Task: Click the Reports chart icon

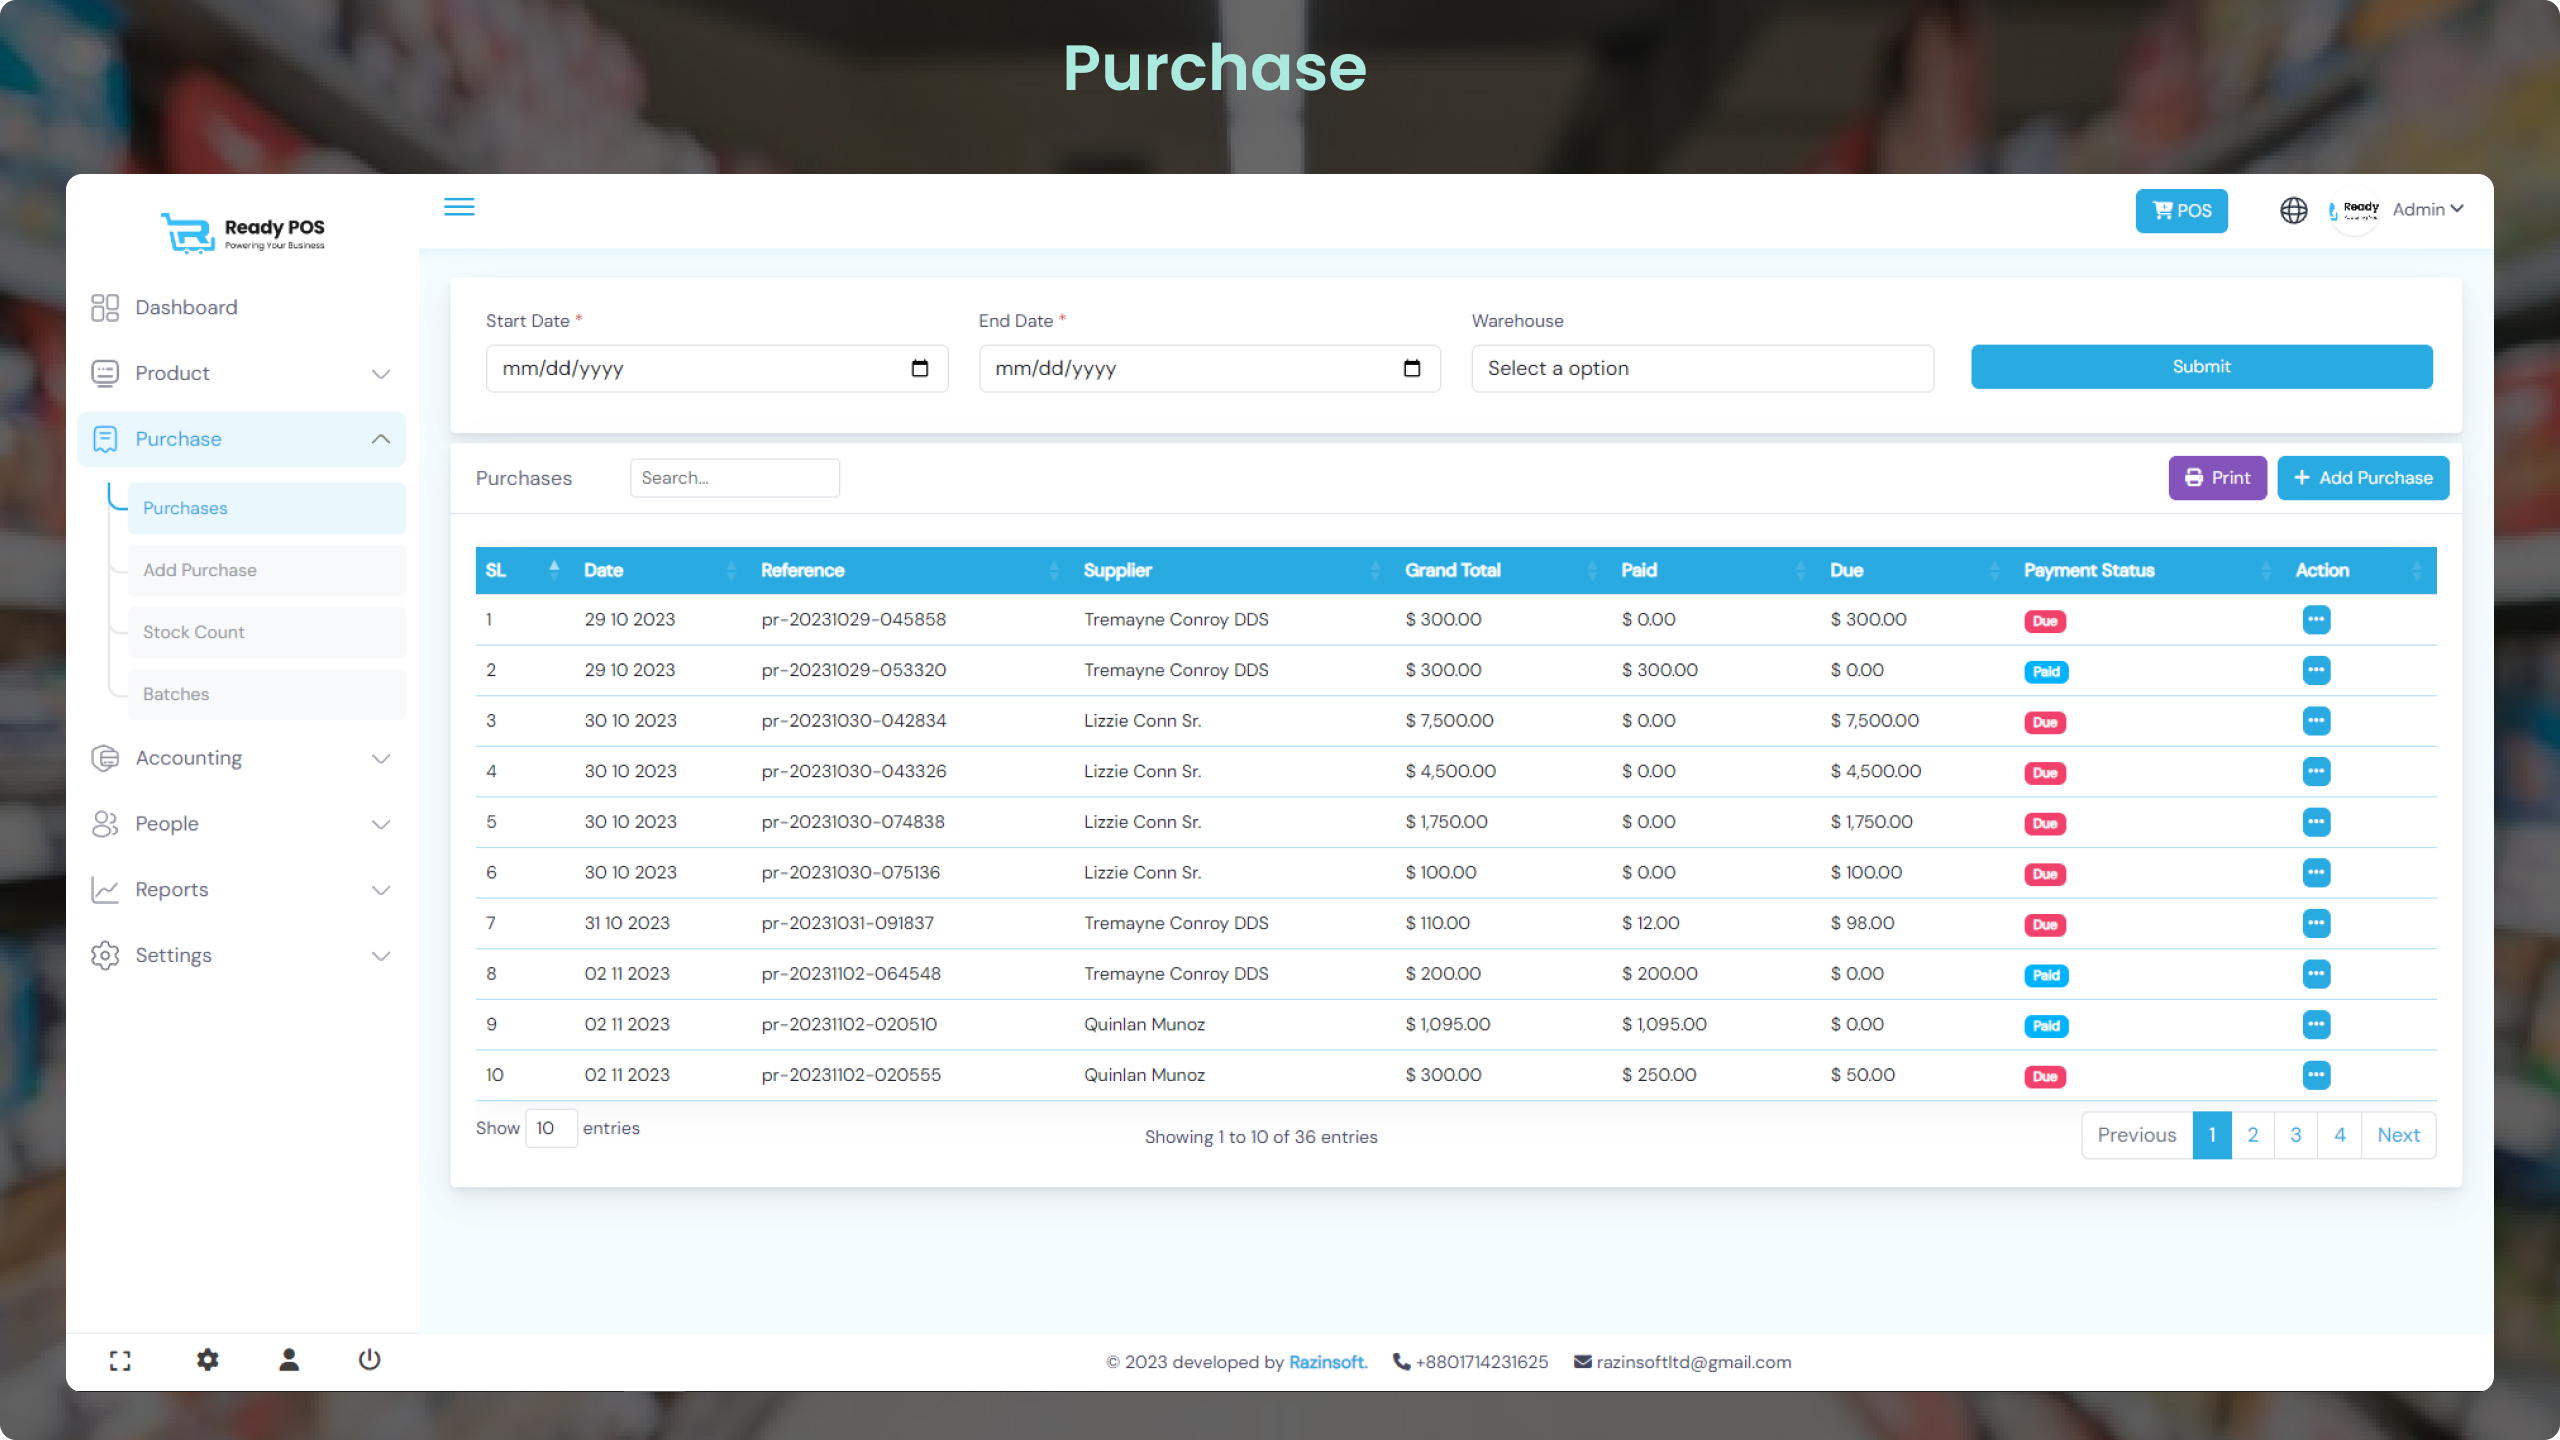Action: tap(105, 889)
